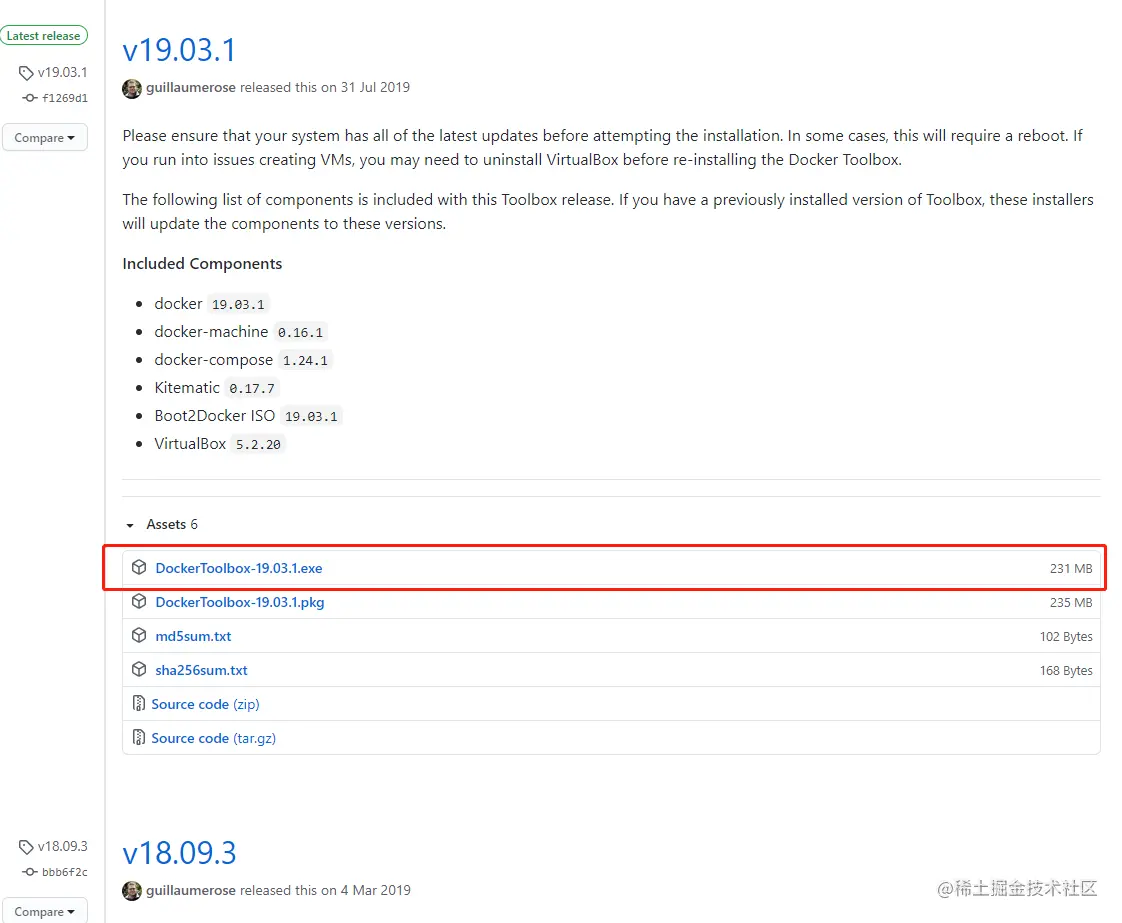The height and width of the screenshot is (923, 1122).
Task: Open the v19.03.1 release title
Action: pyautogui.click(x=179, y=50)
